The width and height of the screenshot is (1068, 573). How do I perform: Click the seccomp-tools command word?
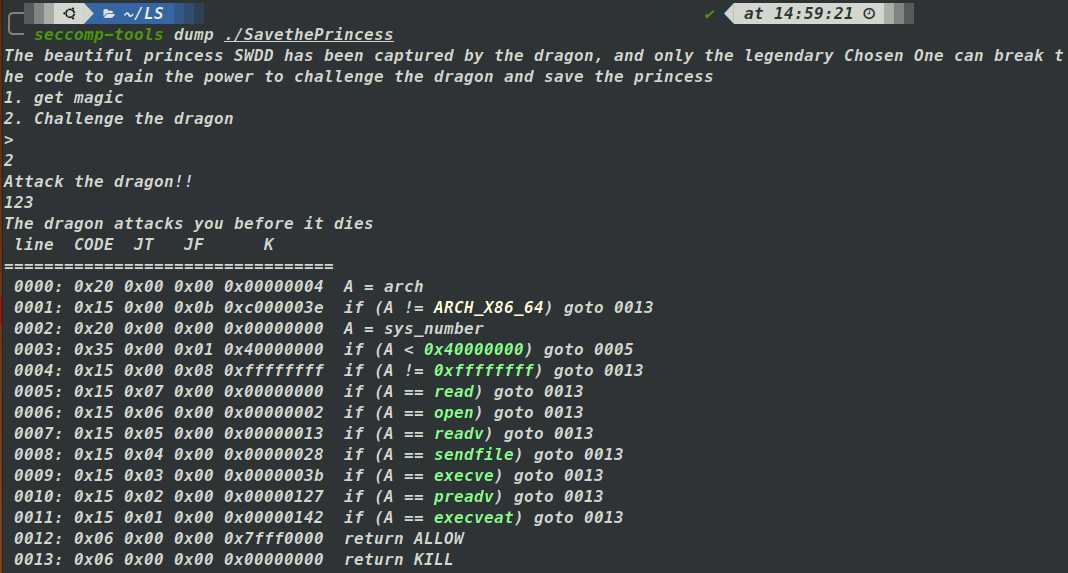pos(99,34)
